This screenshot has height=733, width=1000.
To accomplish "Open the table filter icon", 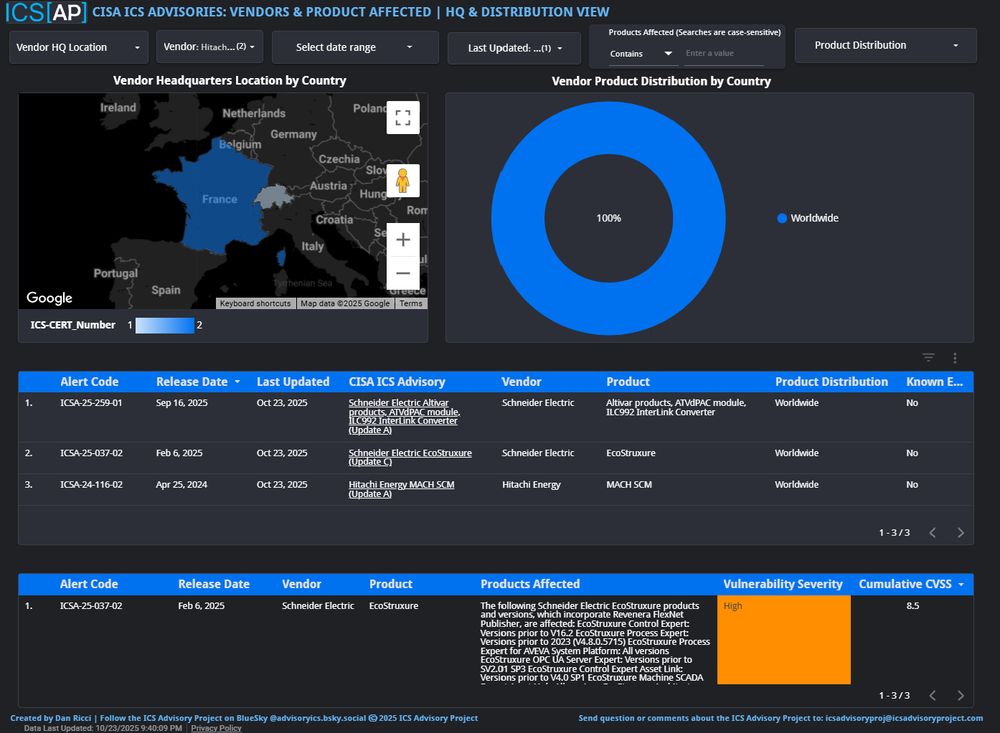I will tap(929, 358).
